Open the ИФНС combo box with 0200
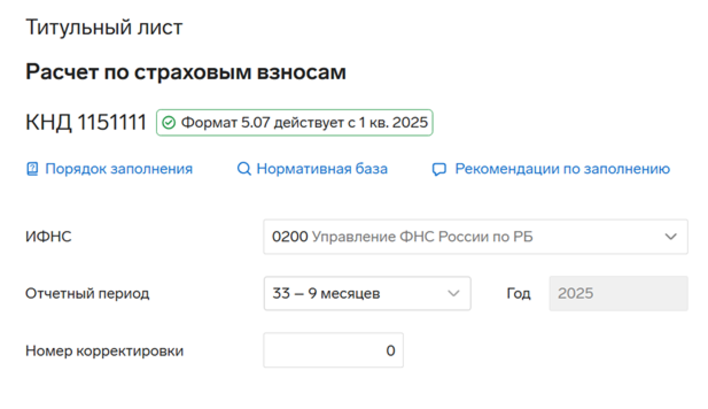Viewport: 708px width, 409px height. [x=460, y=238]
